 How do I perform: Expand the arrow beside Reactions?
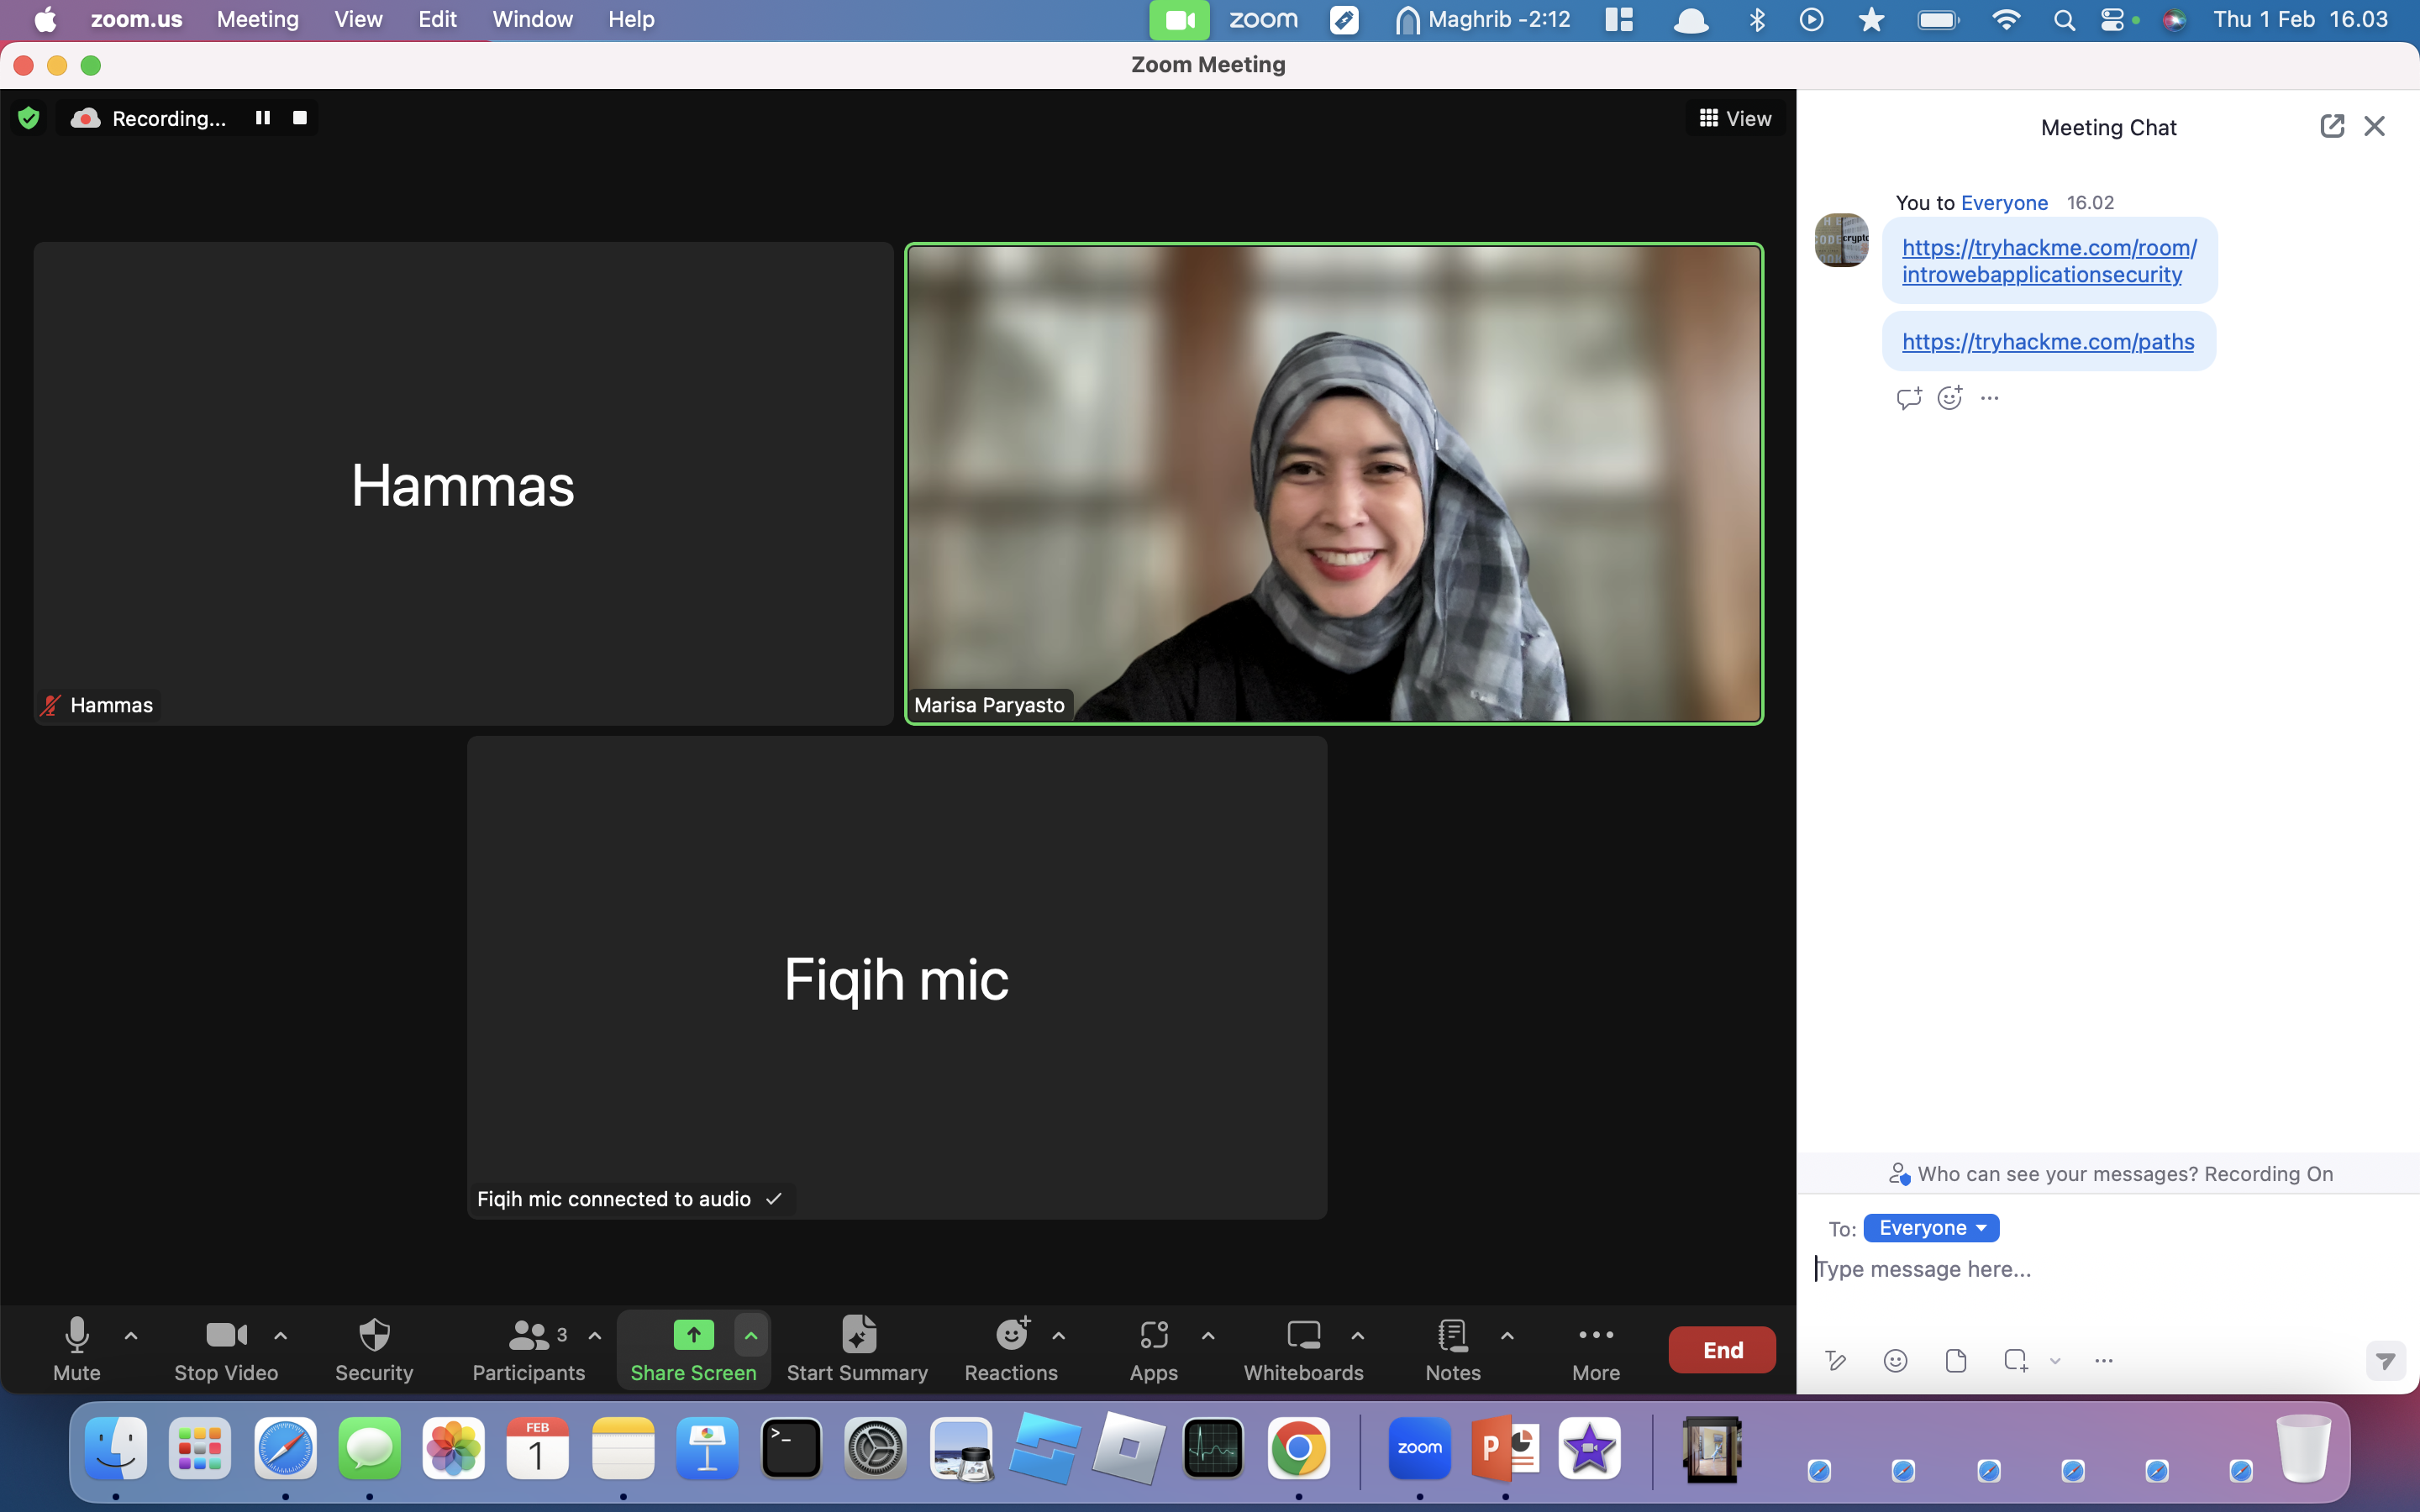point(1059,1335)
